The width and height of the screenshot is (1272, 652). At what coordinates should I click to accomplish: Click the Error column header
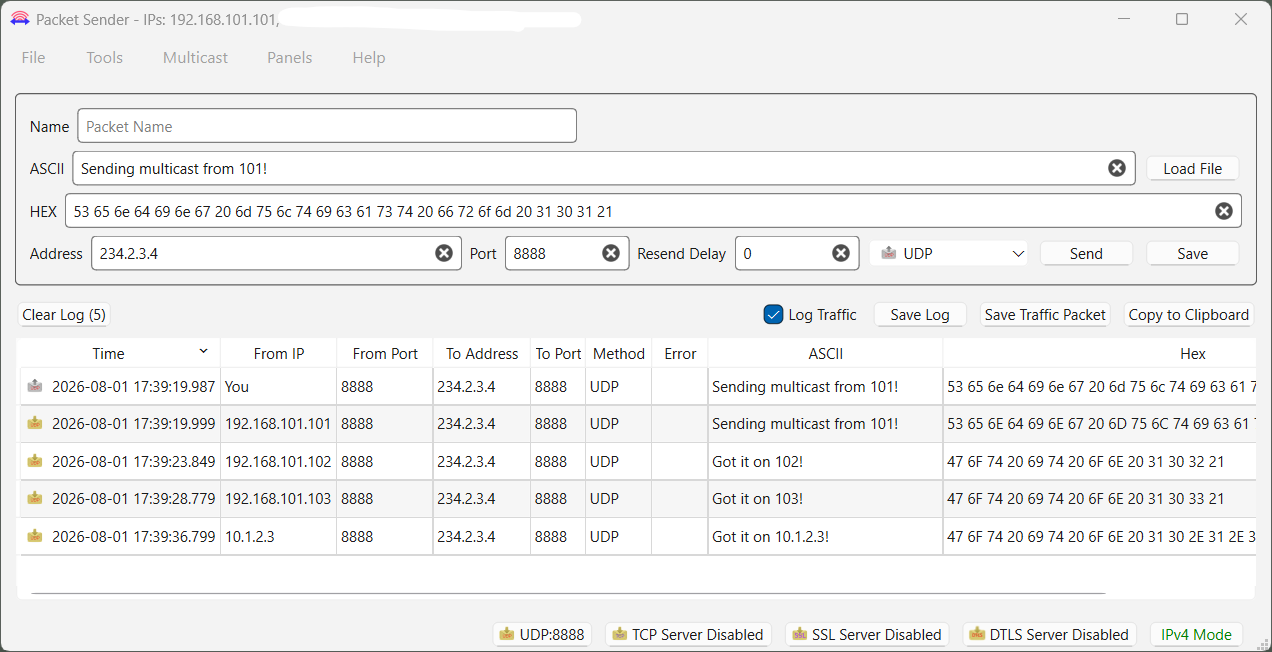(x=680, y=353)
